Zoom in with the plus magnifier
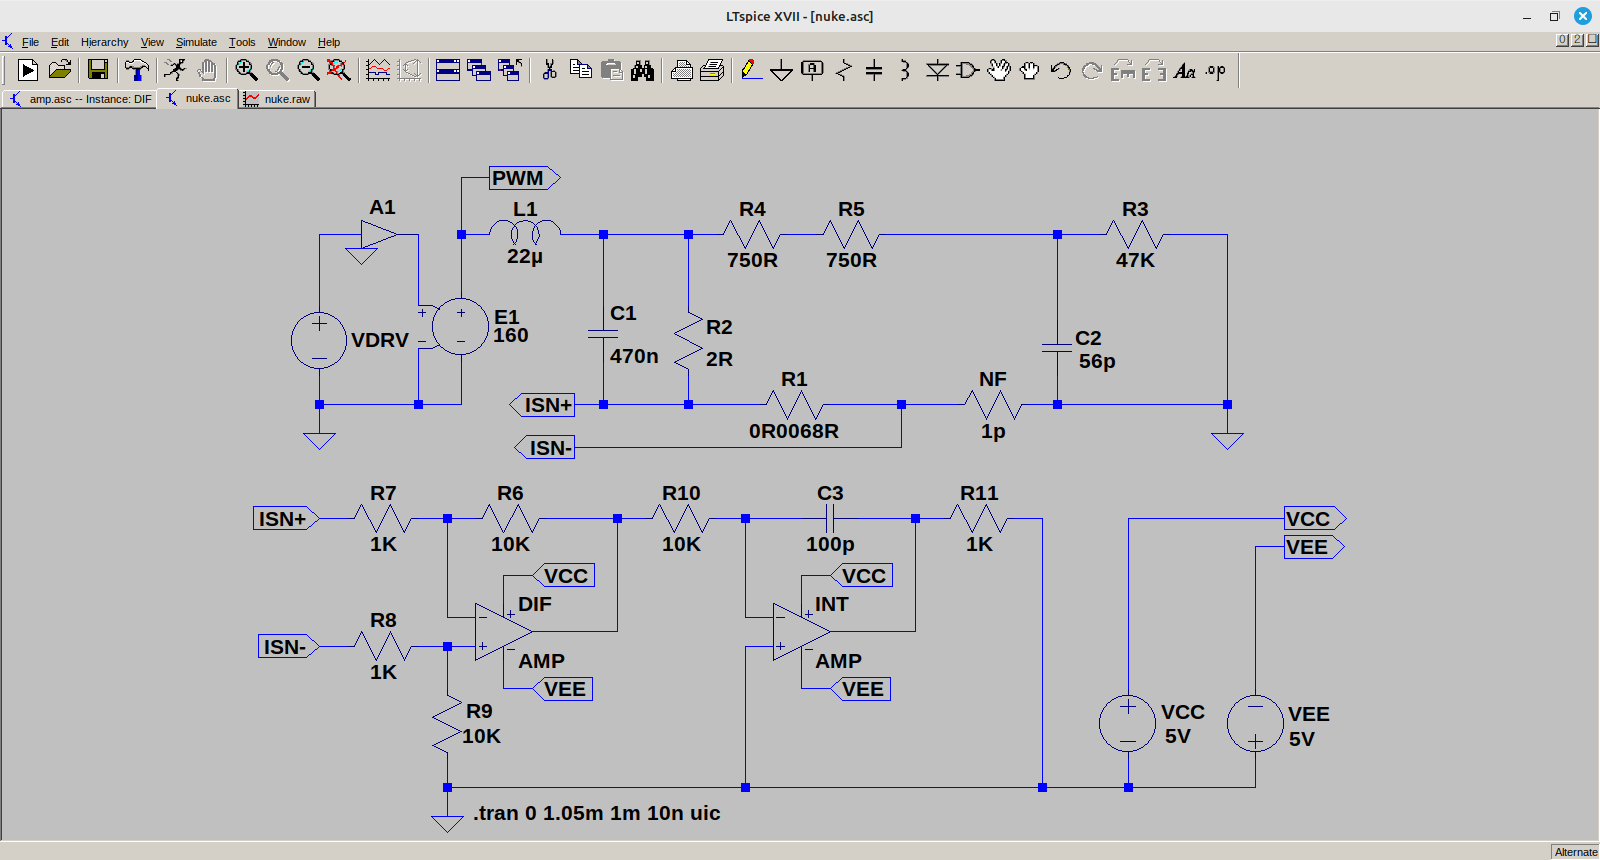1600x860 pixels. pyautogui.click(x=246, y=70)
